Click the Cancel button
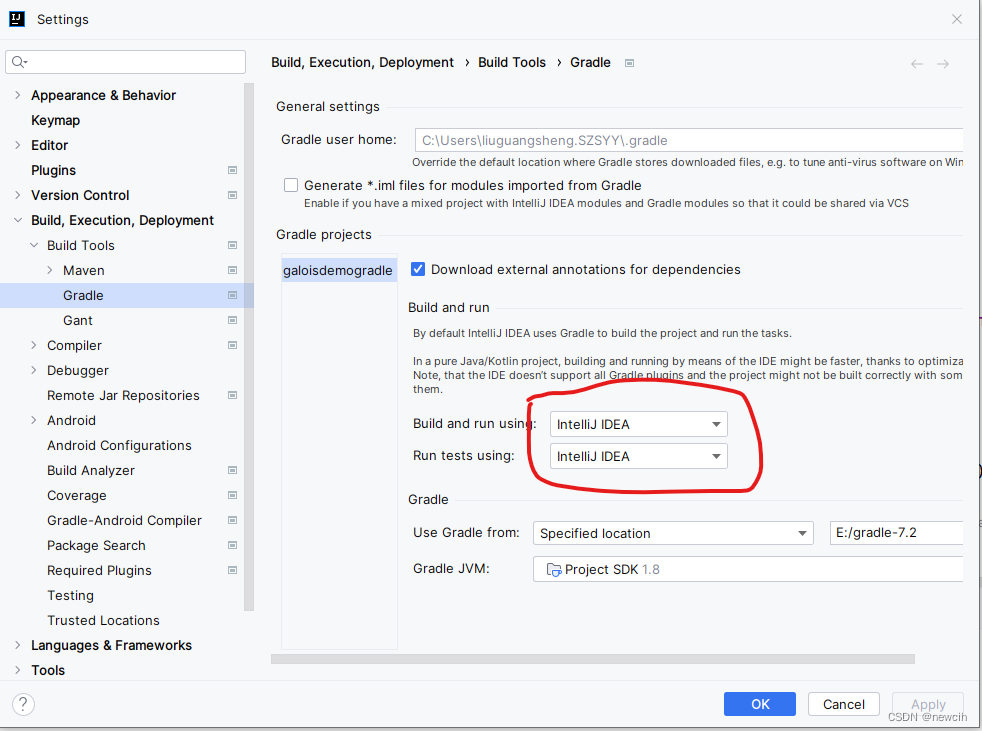This screenshot has width=982, height=731. click(x=844, y=704)
